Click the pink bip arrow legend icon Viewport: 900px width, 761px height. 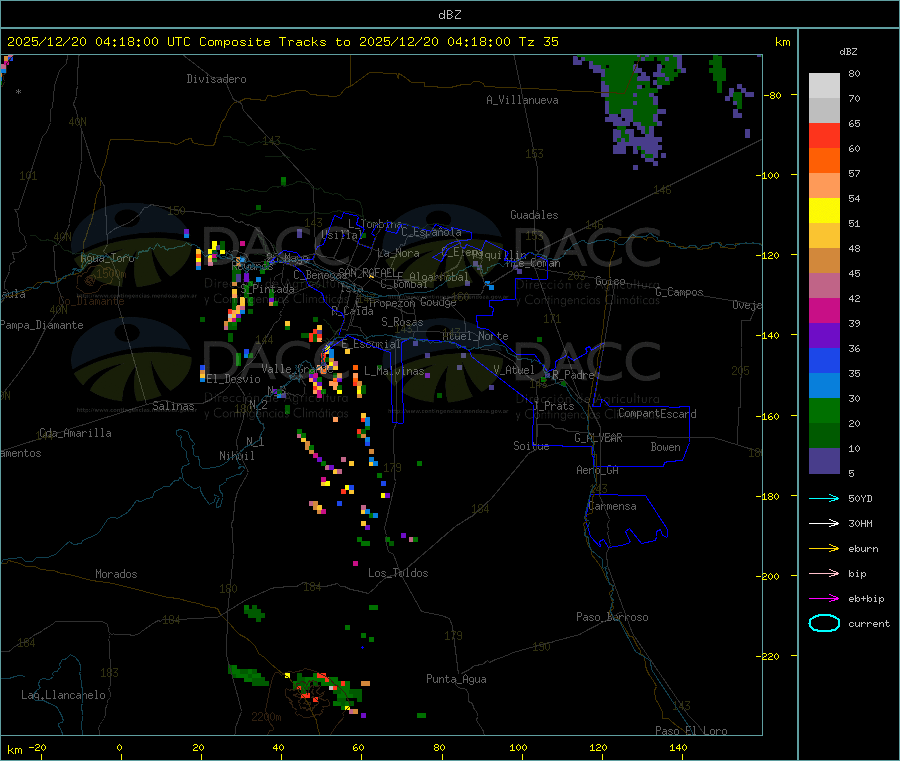[824, 573]
